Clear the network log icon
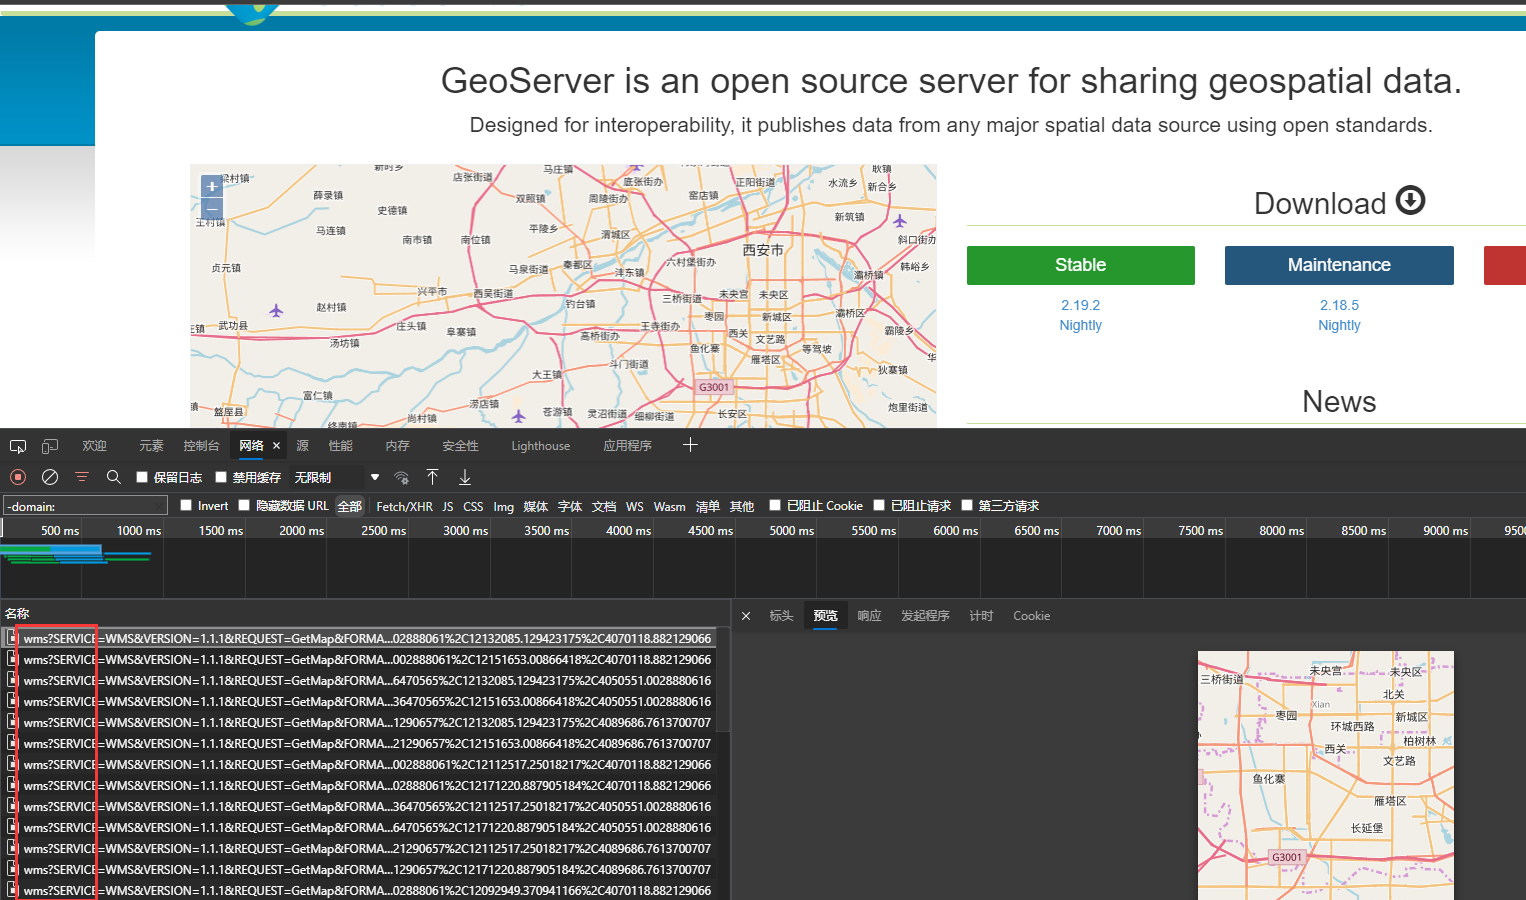The width and height of the screenshot is (1526, 900). 49,477
